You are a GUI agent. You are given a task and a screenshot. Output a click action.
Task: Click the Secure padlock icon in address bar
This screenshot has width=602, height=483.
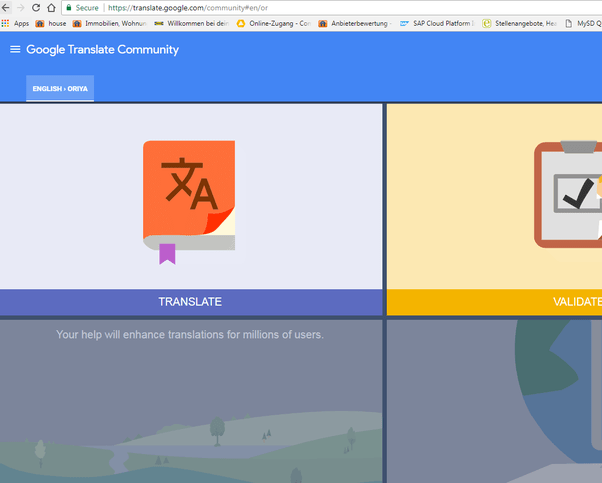coord(69,8)
